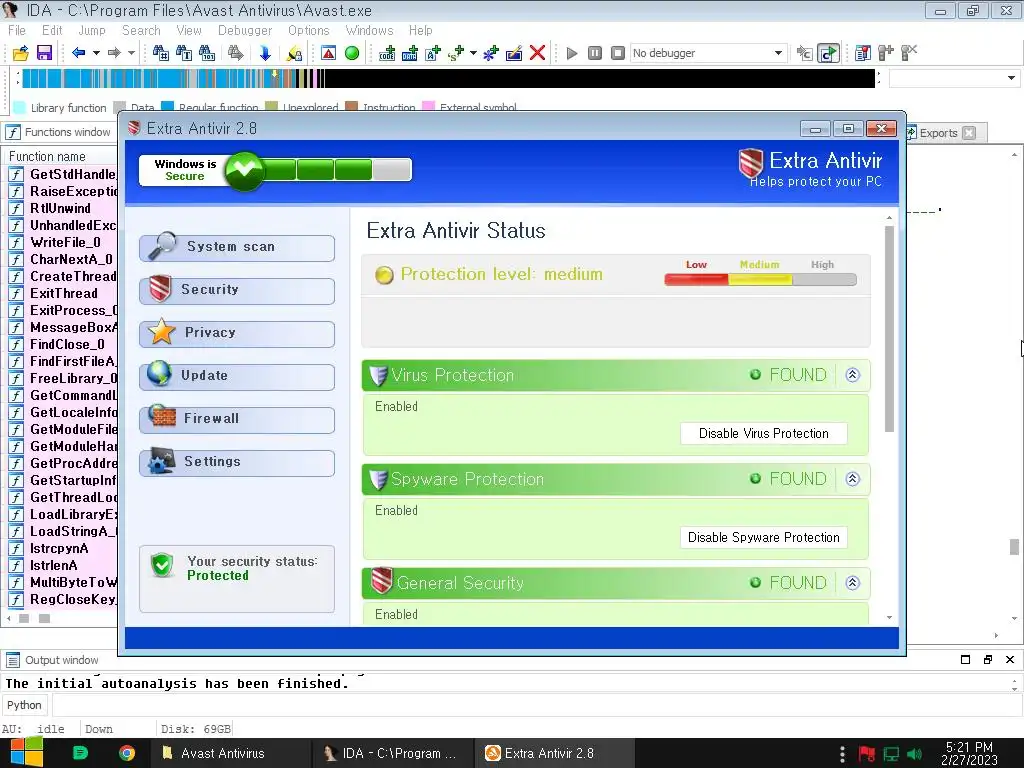The image size is (1024, 768).
Task: Click the debugger start play button
Action: tap(572, 53)
